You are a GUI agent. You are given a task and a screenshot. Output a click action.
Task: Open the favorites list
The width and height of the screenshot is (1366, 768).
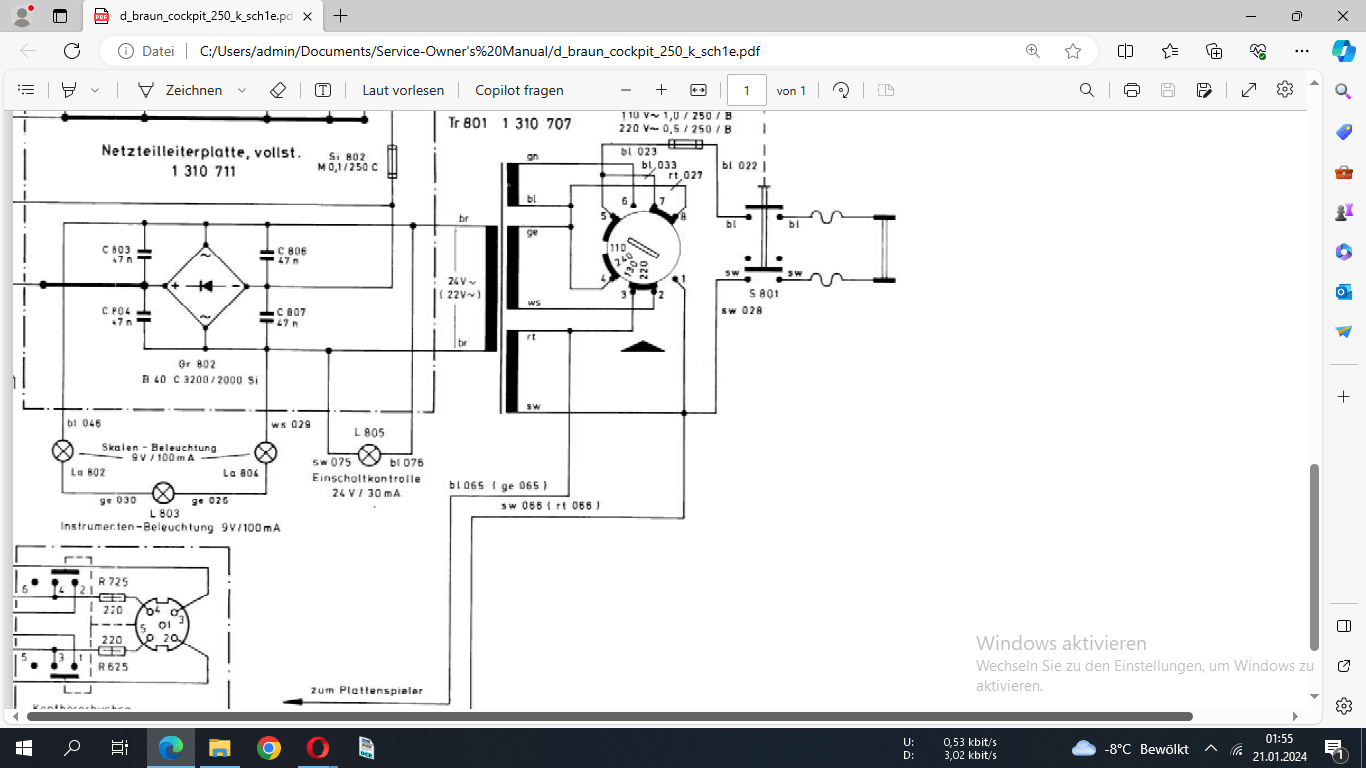[x=1170, y=51]
